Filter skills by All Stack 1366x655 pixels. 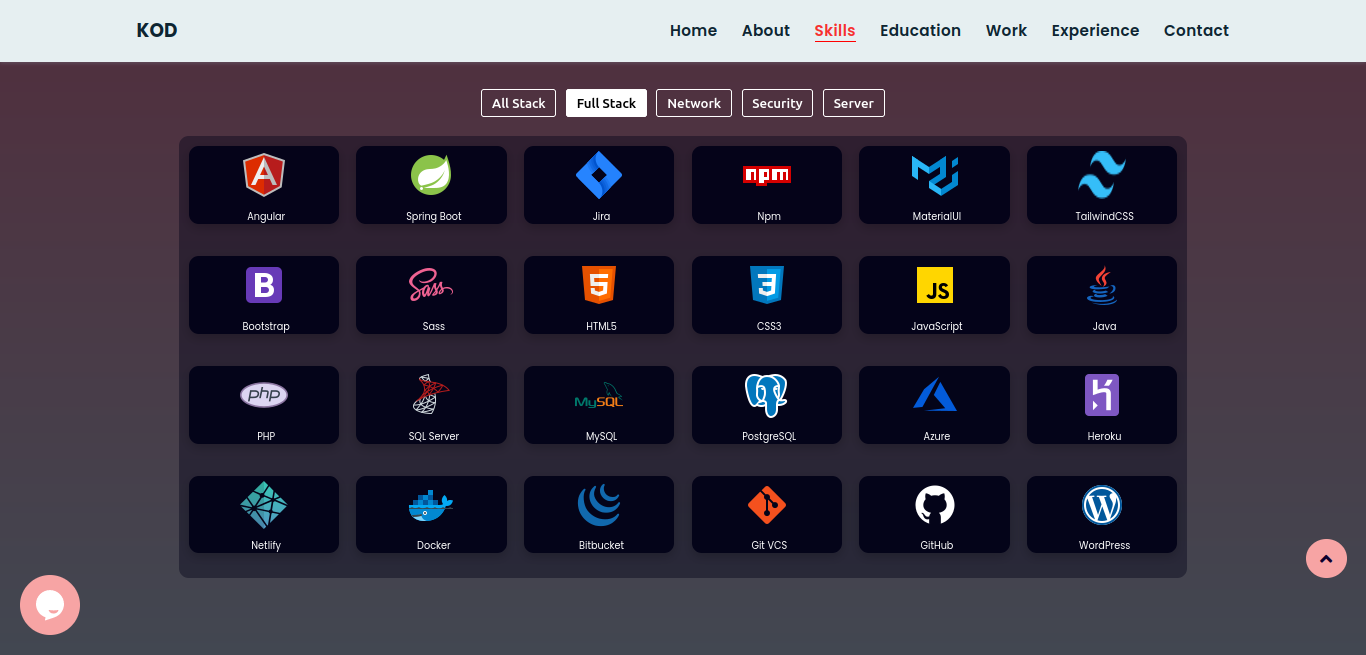pos(518,103)
